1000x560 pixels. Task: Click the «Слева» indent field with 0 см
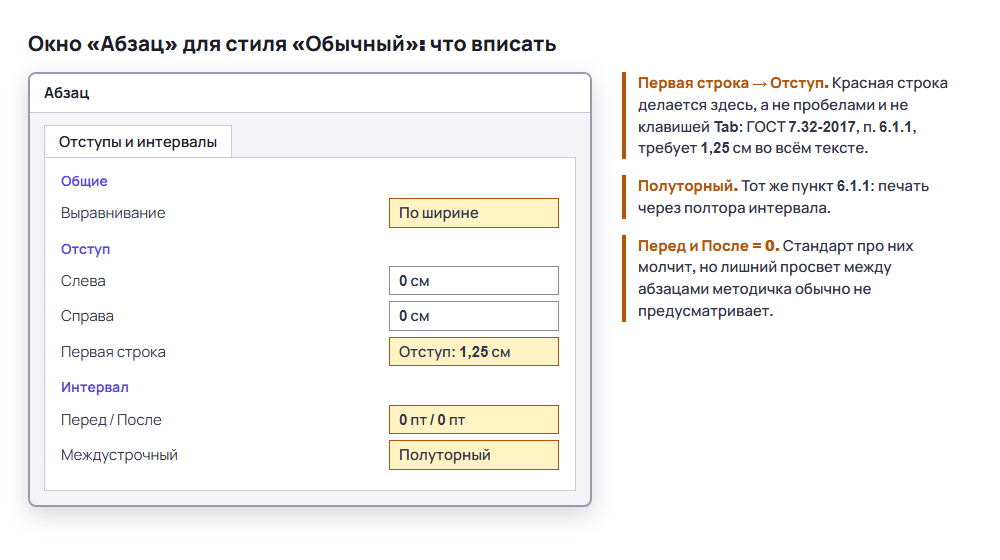tap(474, 281)
